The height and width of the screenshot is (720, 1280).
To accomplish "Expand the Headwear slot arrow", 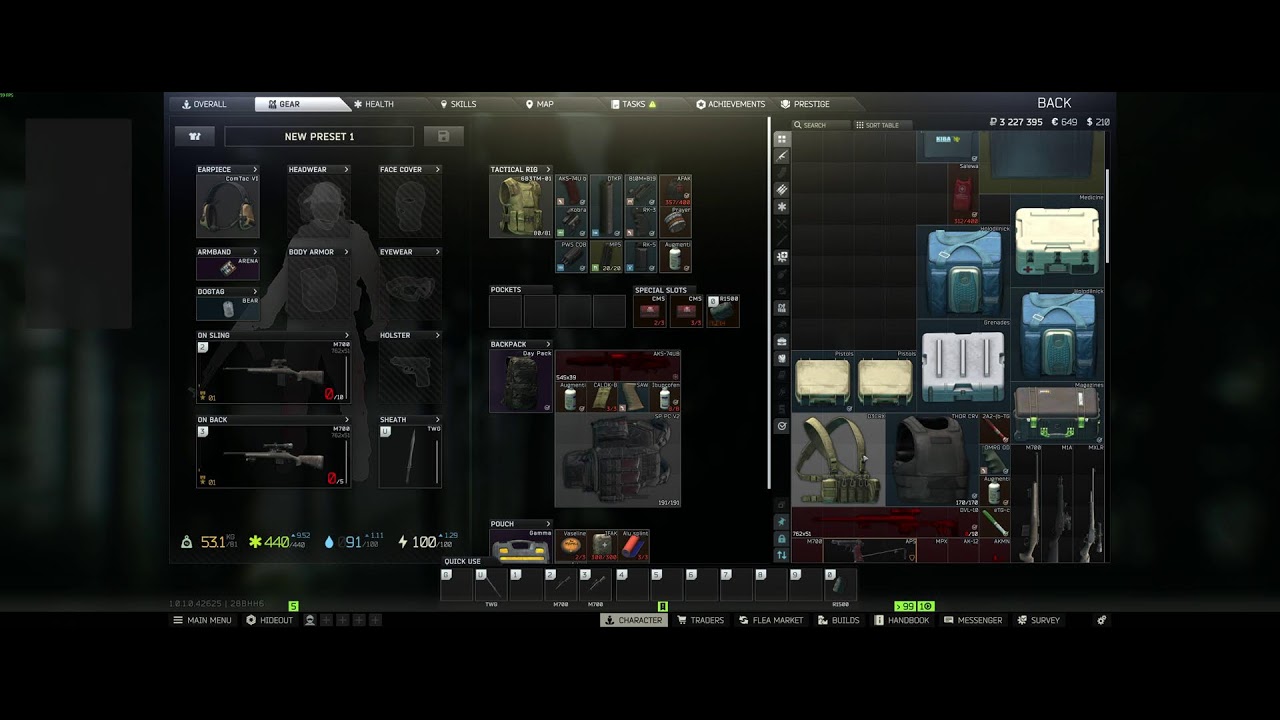I will point(346,170).
